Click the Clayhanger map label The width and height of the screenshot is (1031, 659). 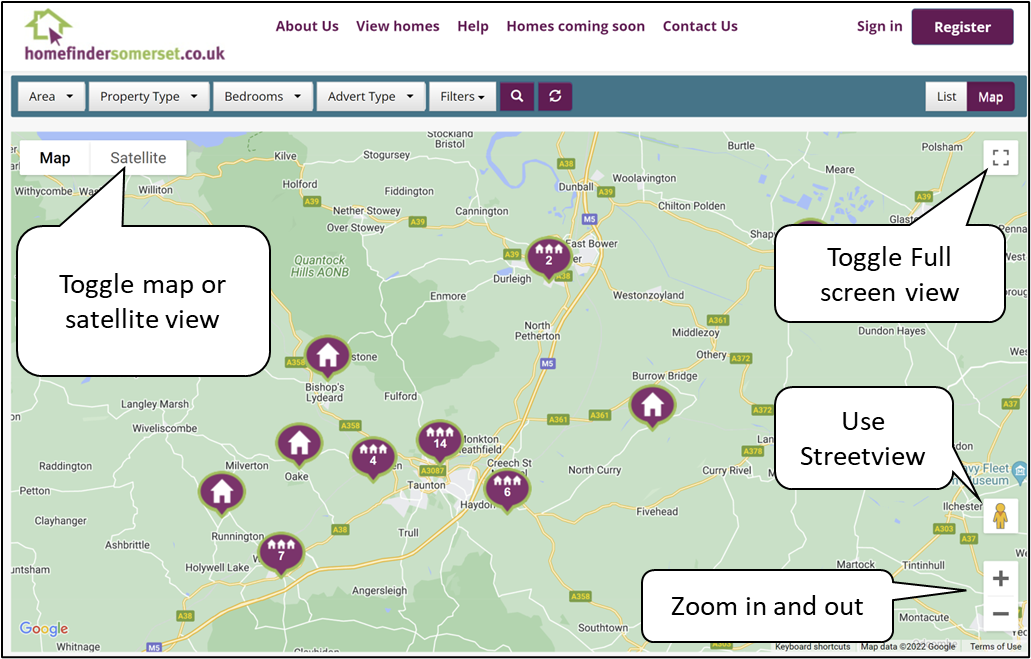[x=60, y=521]
